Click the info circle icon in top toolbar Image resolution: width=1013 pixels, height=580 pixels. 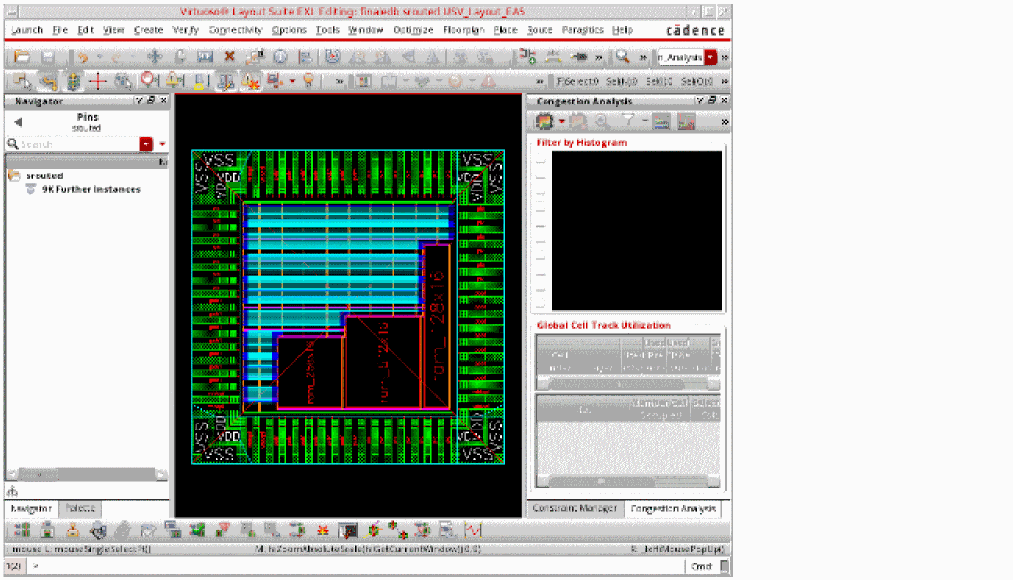coord(281,57)
